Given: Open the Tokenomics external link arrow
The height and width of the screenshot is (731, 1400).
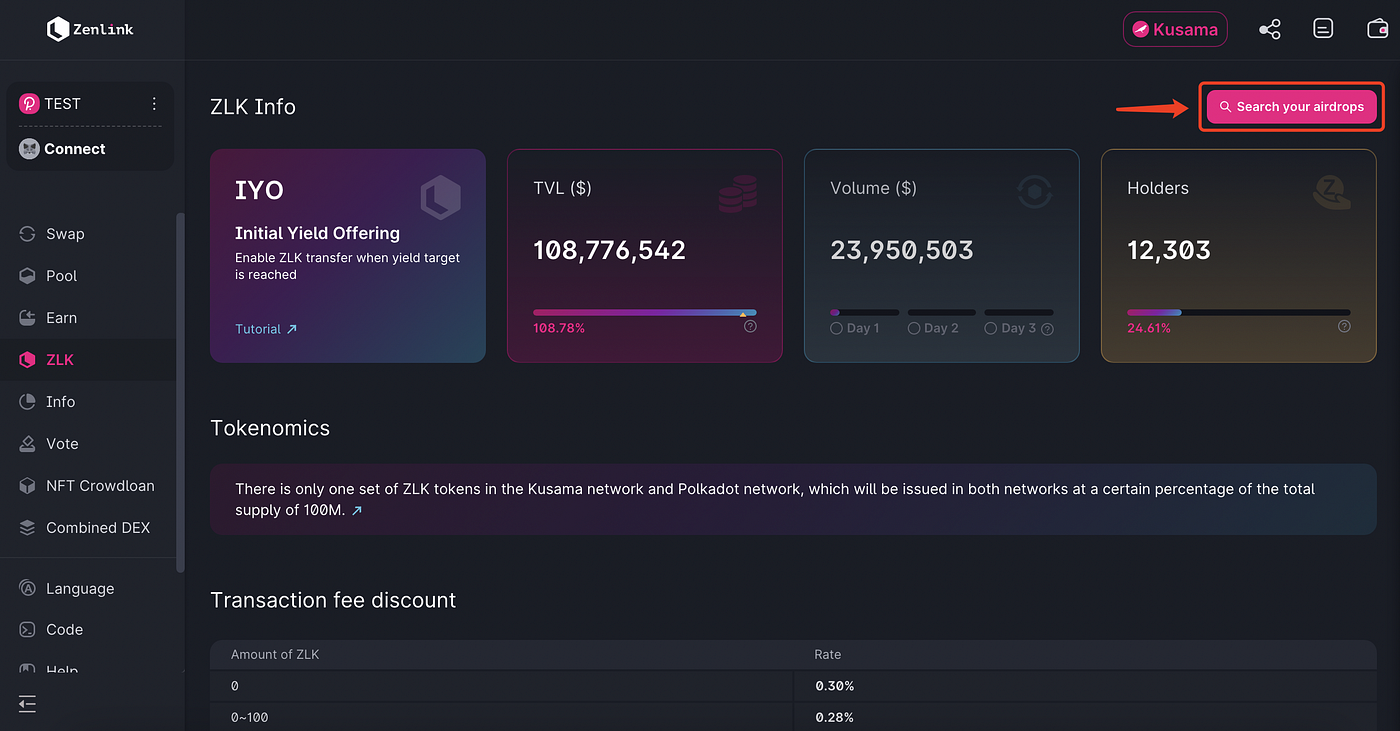Looking at the screenshot, I should click(357, 511).
